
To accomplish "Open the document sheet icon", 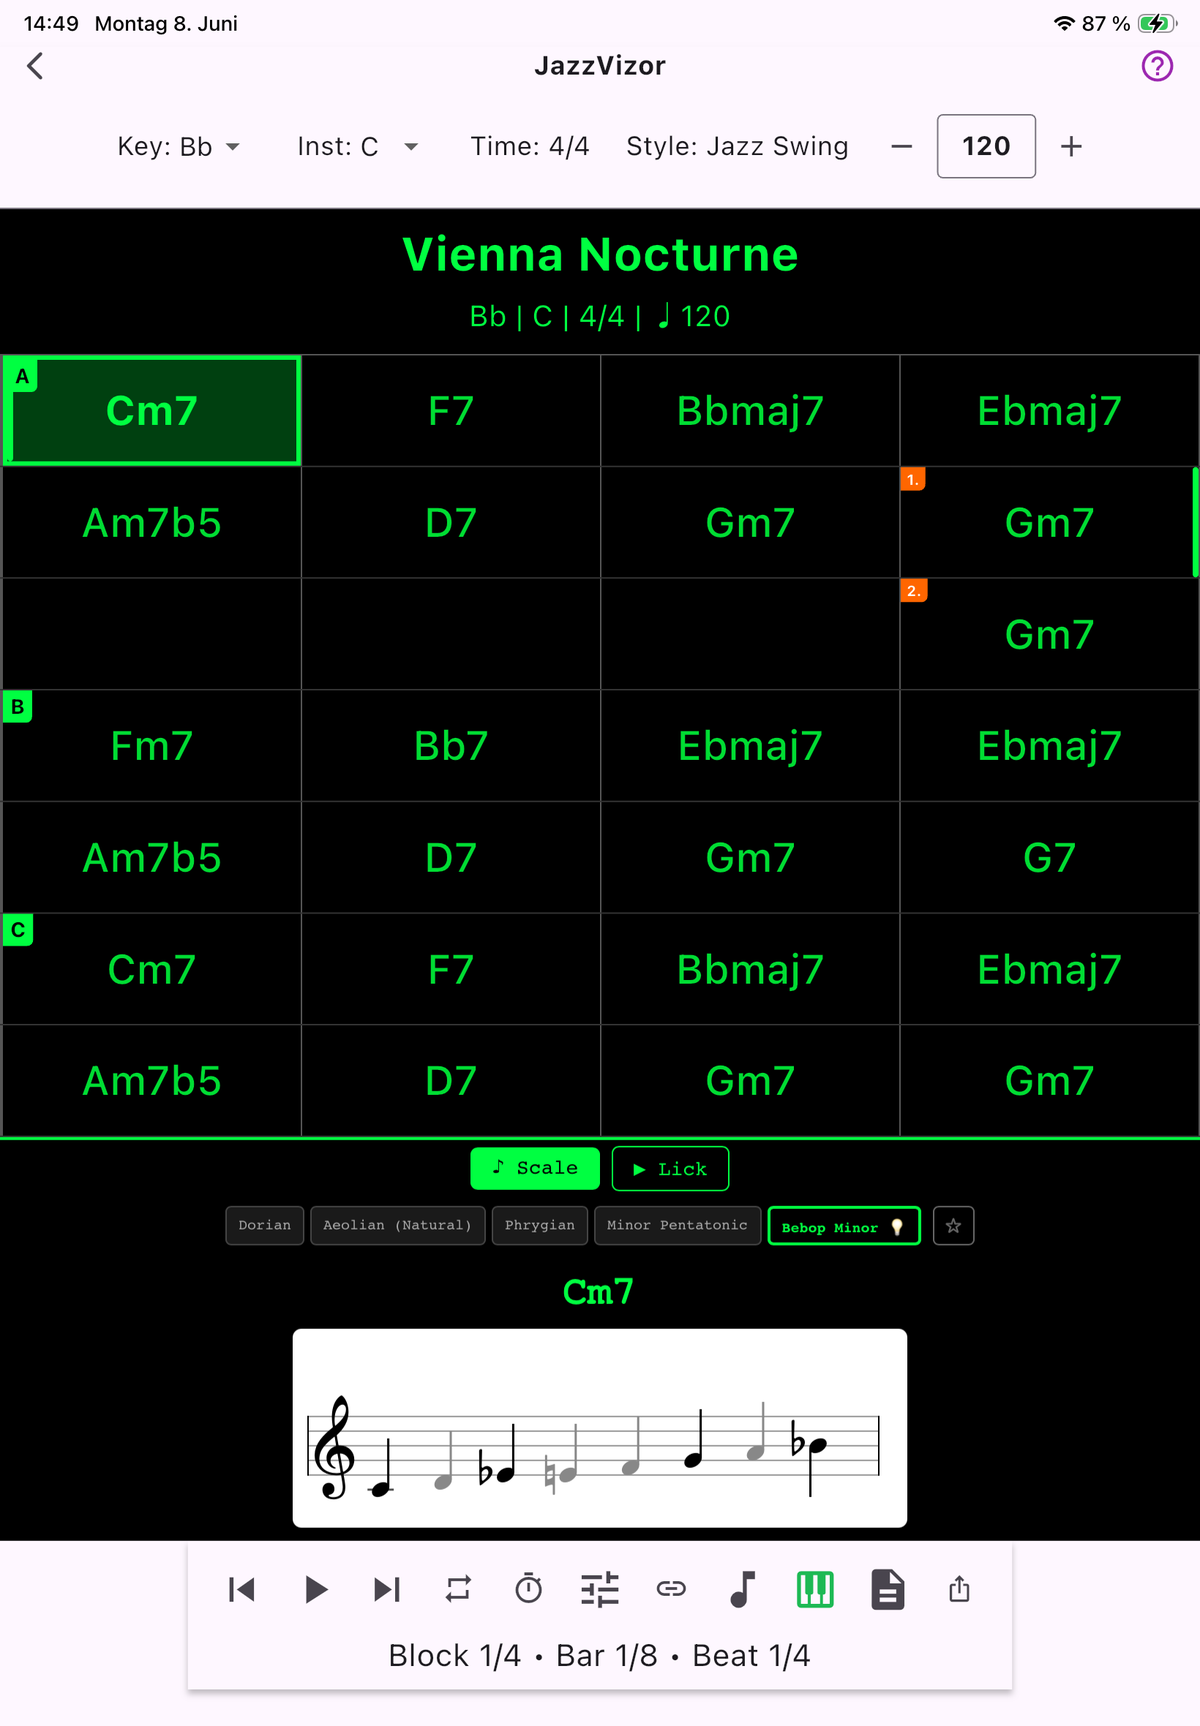I will [x=887, y=1589].
